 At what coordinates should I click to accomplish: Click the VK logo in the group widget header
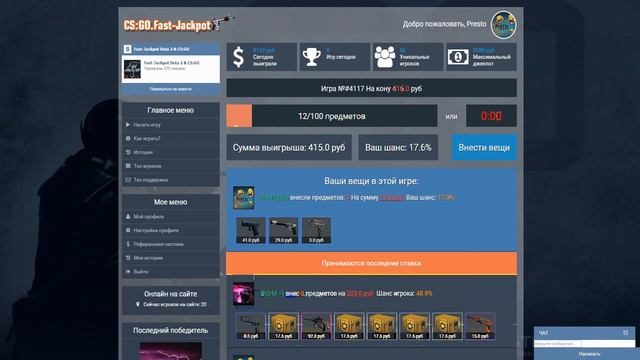coord(127,49)
